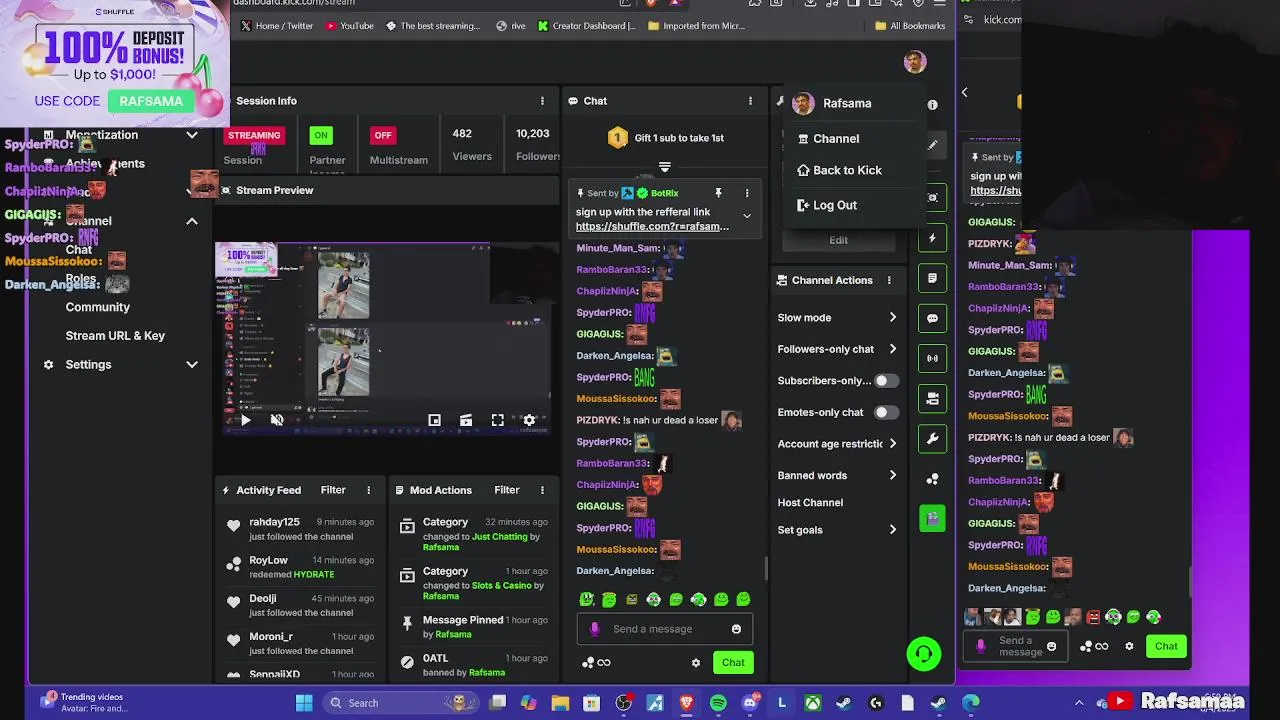1280x720 pixels.
Task: Click the green clapperboard sidebar icon
Action: 932,518
